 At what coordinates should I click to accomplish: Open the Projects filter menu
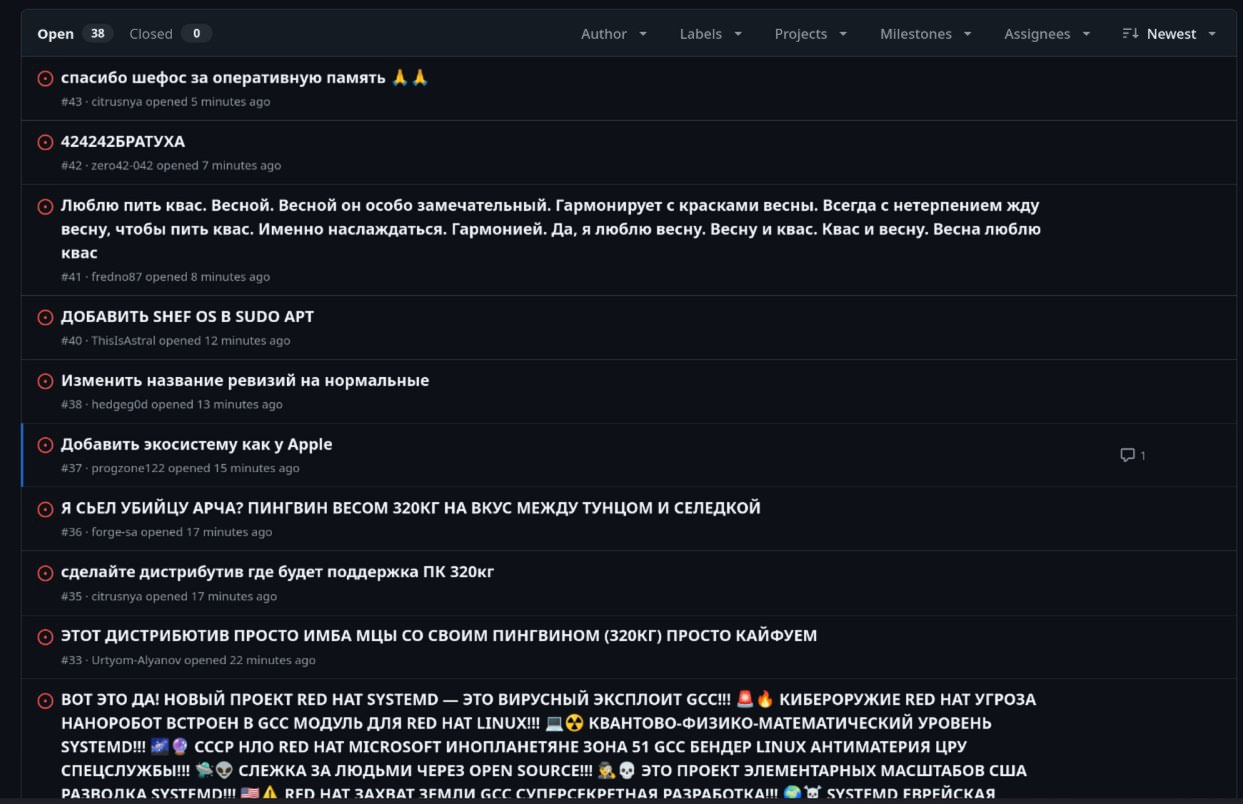pos(810,34)
